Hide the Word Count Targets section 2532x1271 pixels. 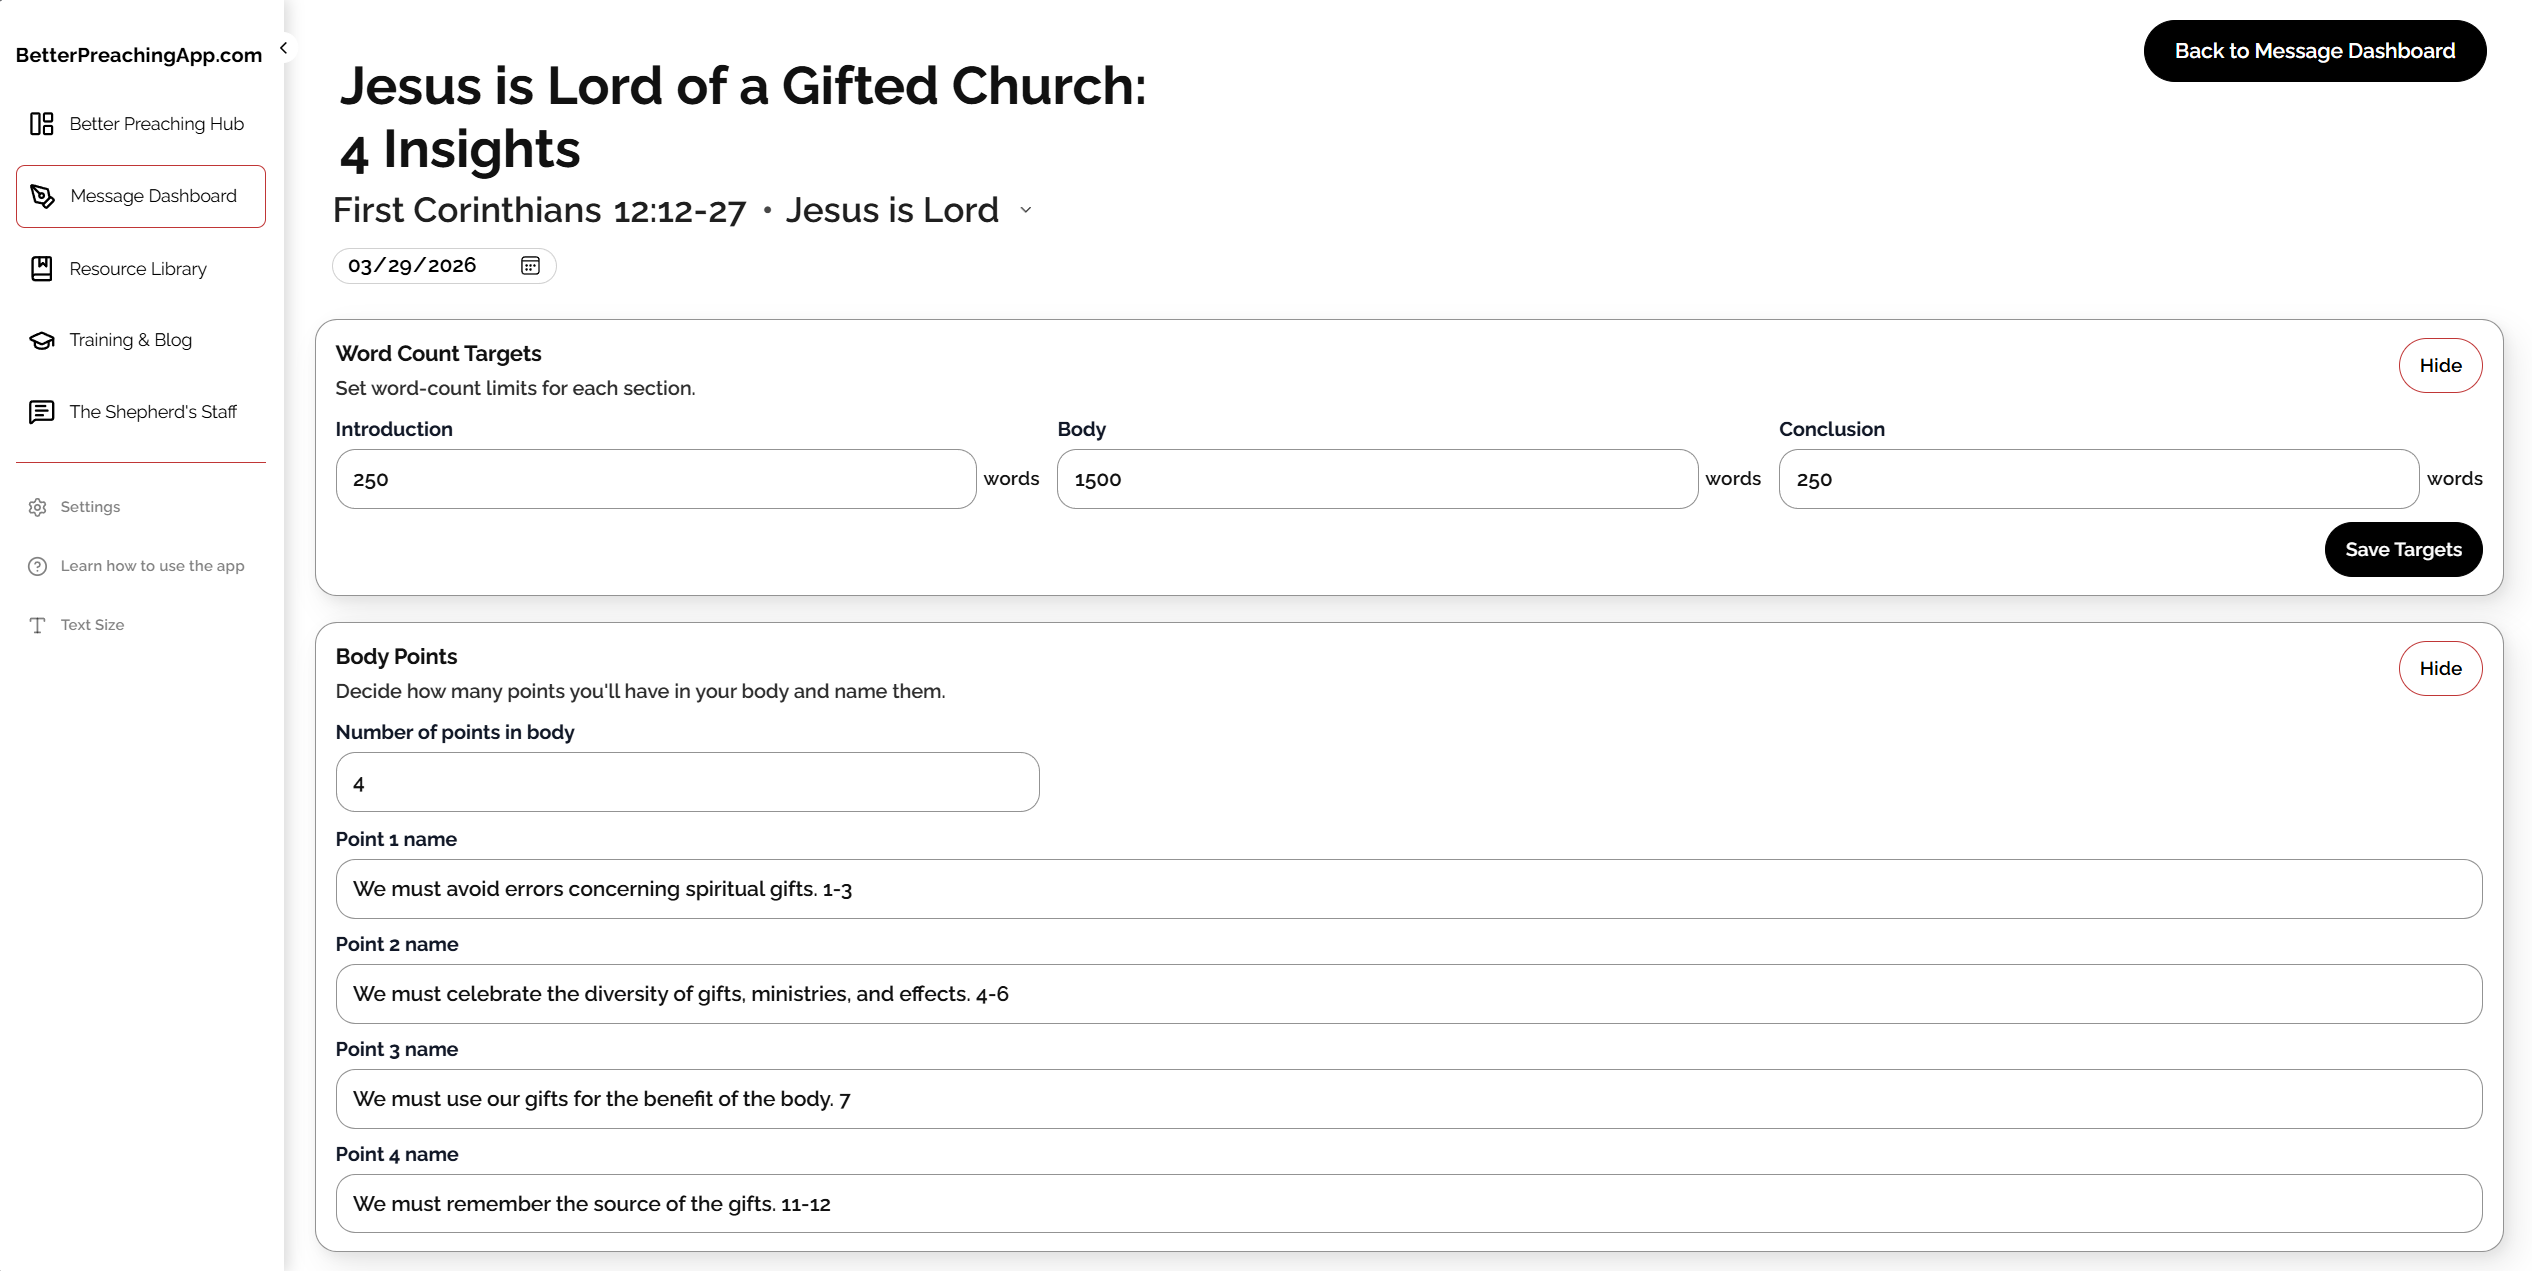click(x=2440, y=365)
